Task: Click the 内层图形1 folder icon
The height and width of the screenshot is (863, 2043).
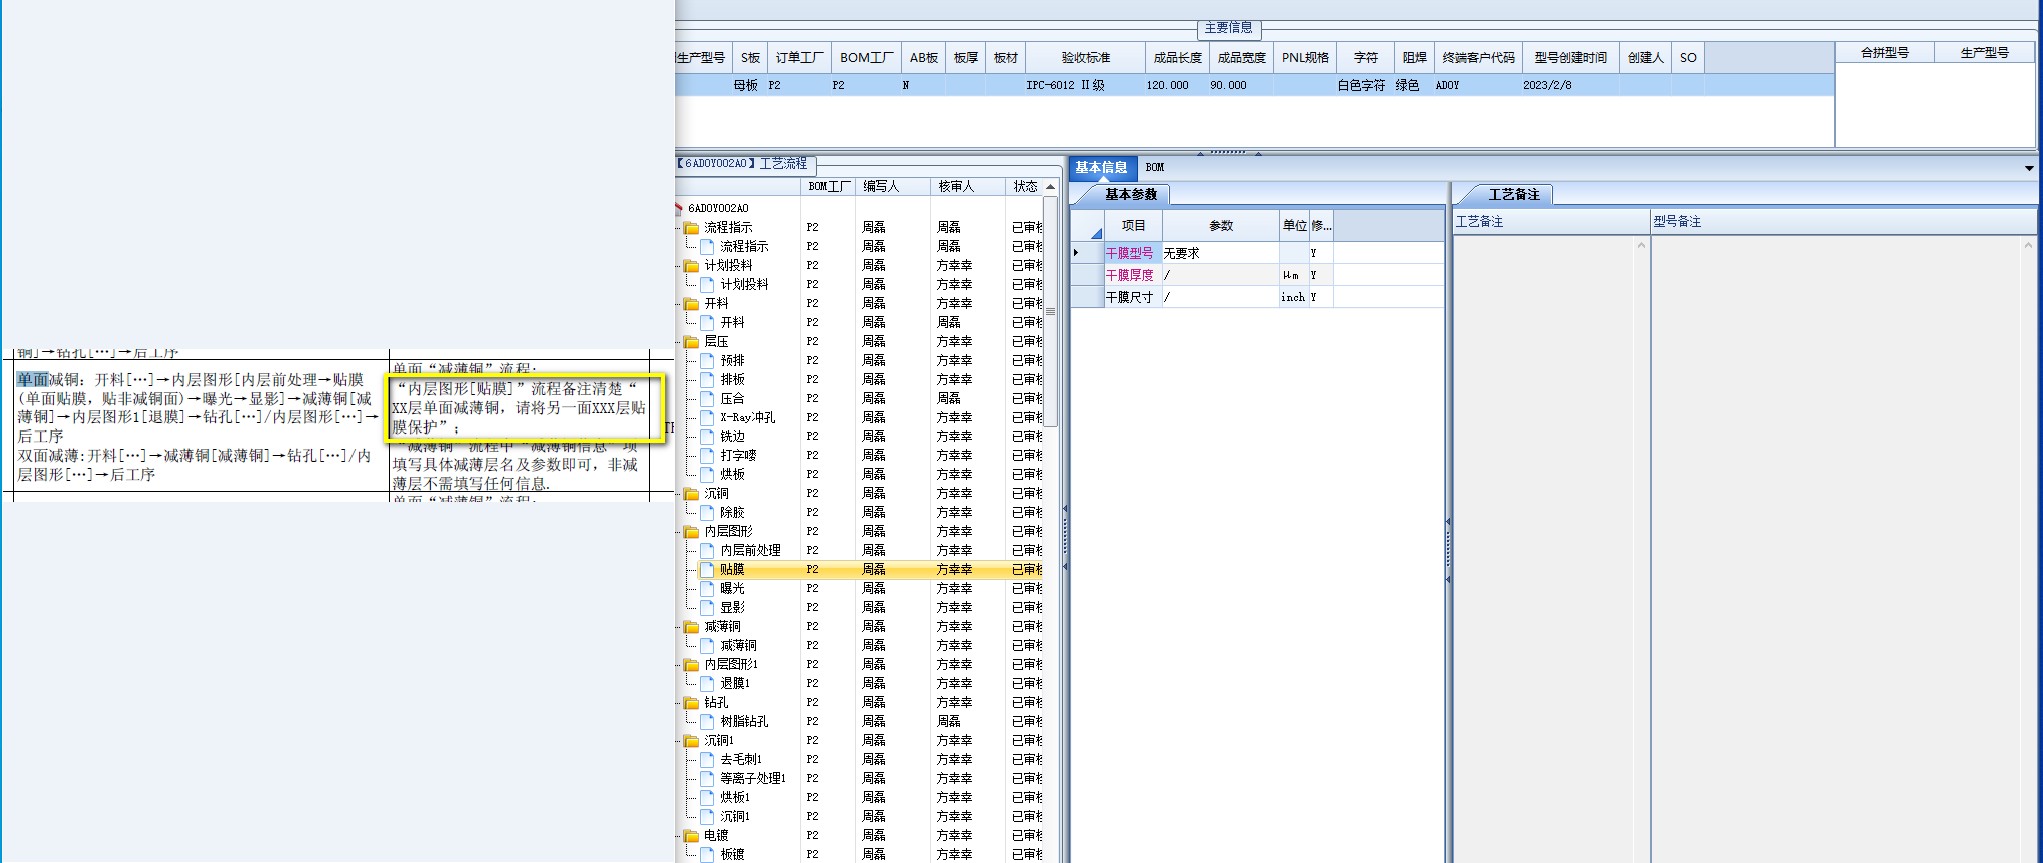Action: [691, 665]
